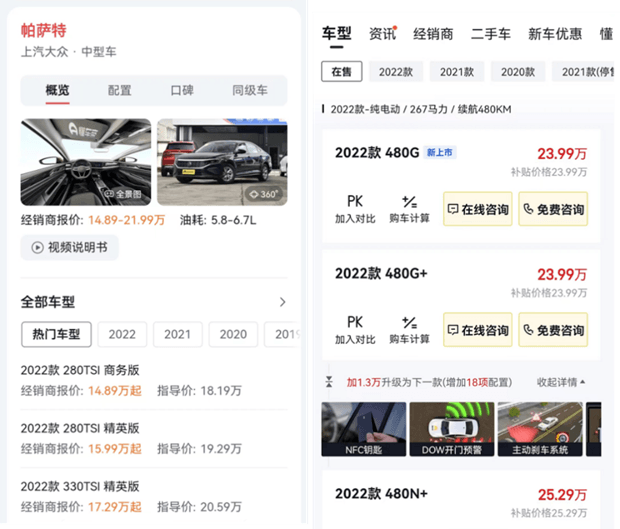Click PK 加入对比 for 2022款 480G+
The image size is (620, 529).
[355, 330]
